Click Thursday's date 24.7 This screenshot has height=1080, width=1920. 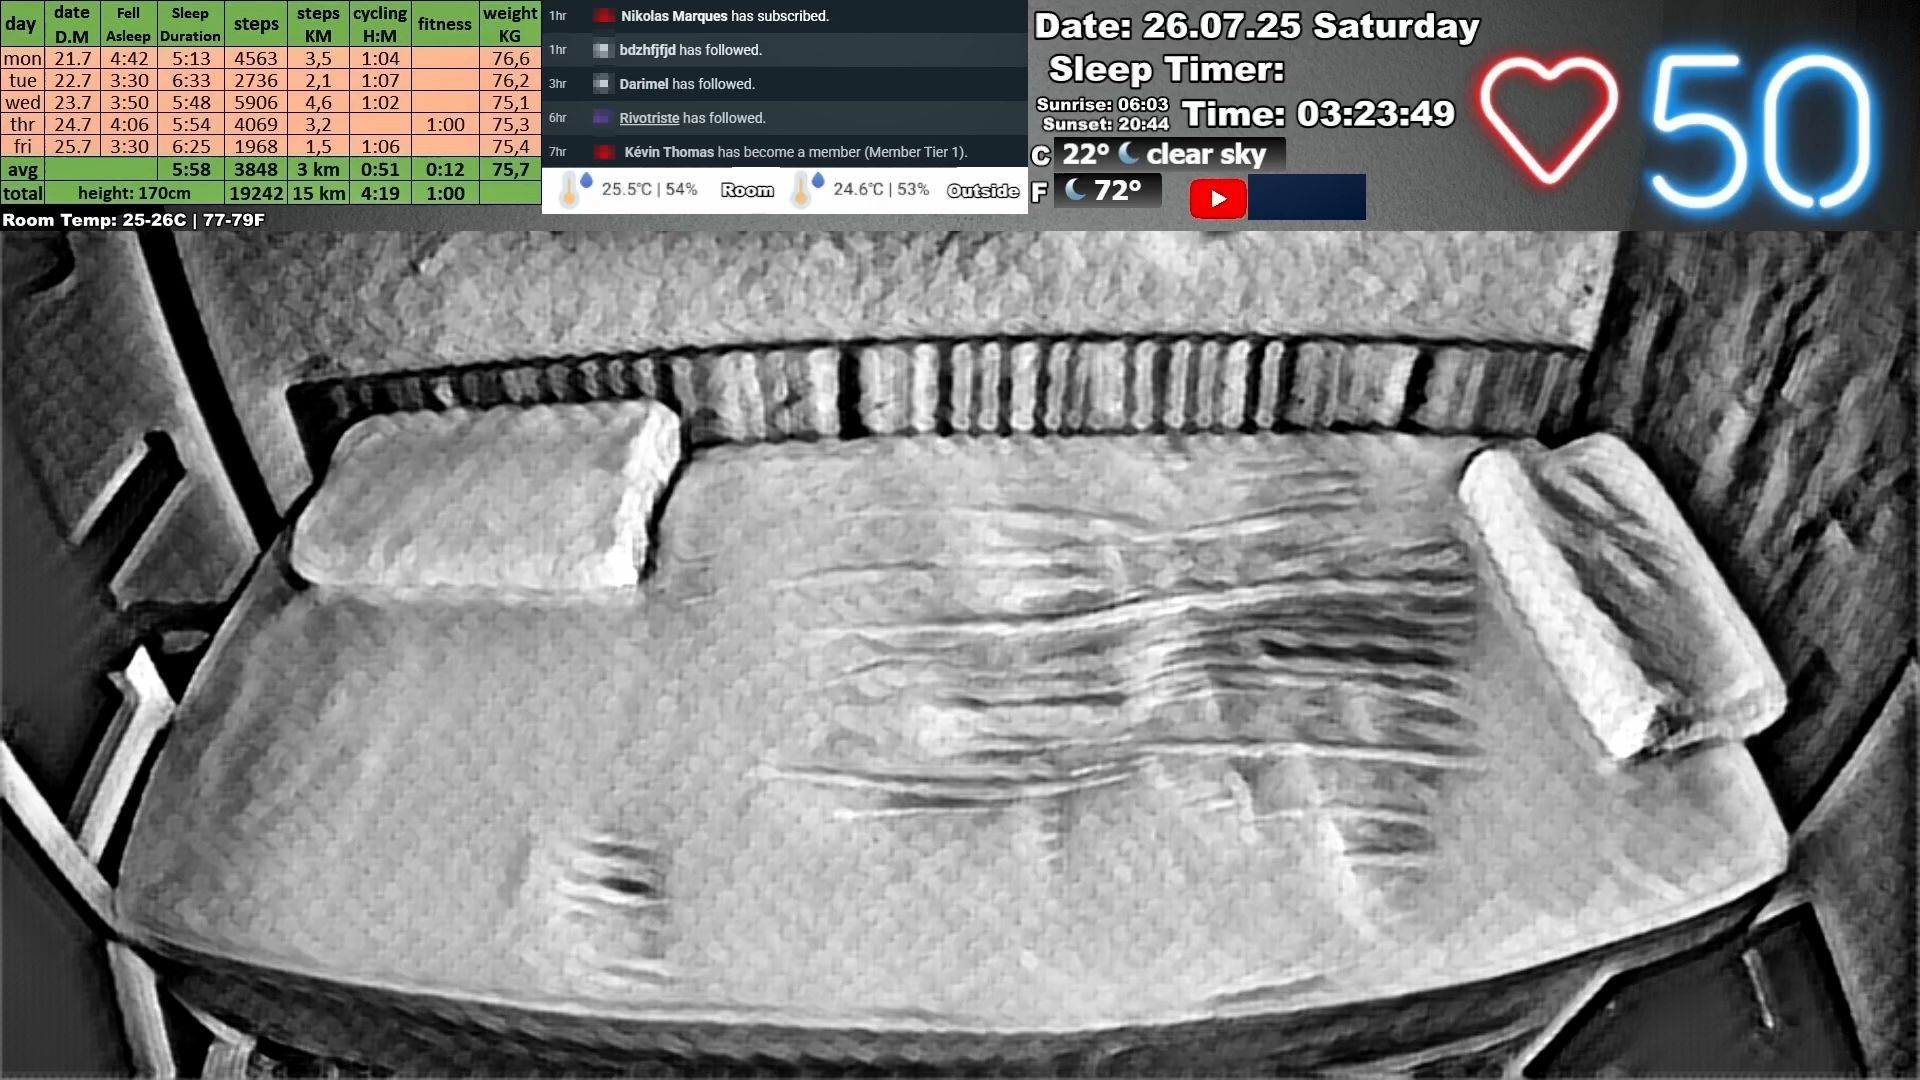click(x=72, y=124)
